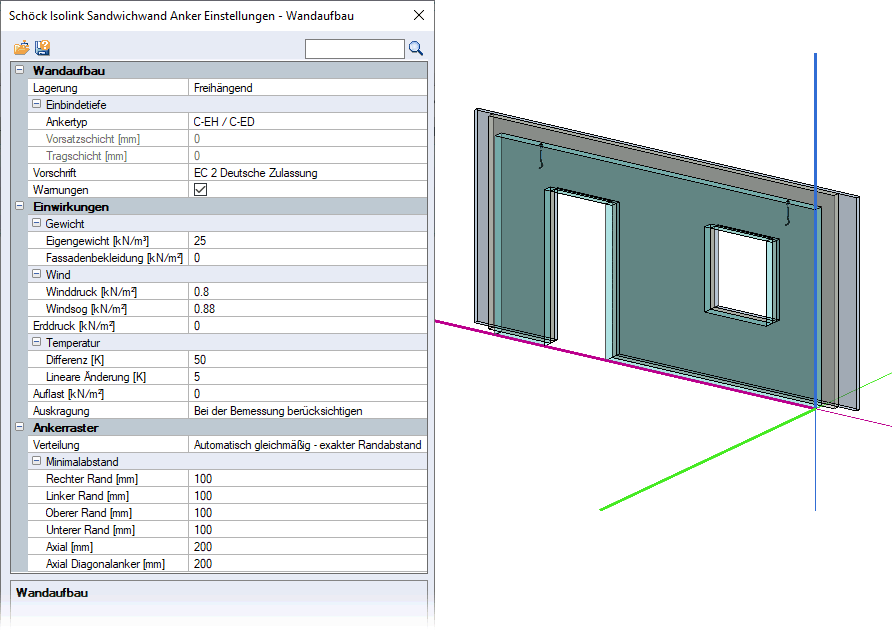Select the Vorschrift property label
The image size is (892, 630).
tap(55, 172)
